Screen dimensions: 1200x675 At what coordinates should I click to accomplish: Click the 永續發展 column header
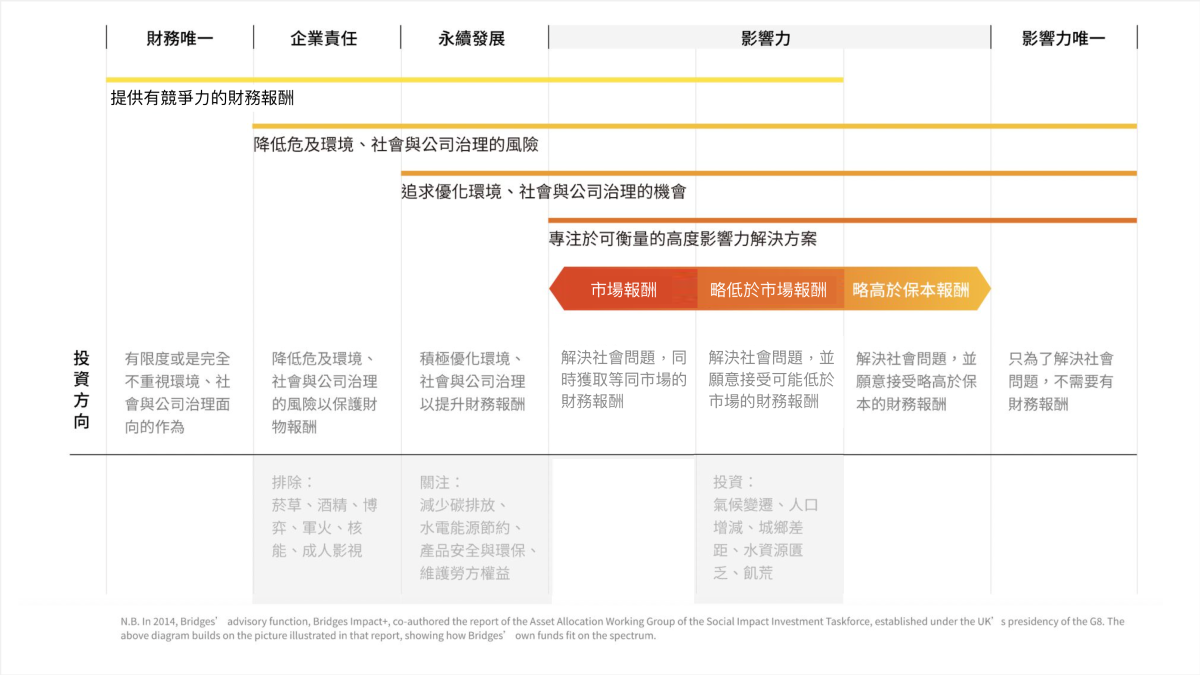(472, 39)
